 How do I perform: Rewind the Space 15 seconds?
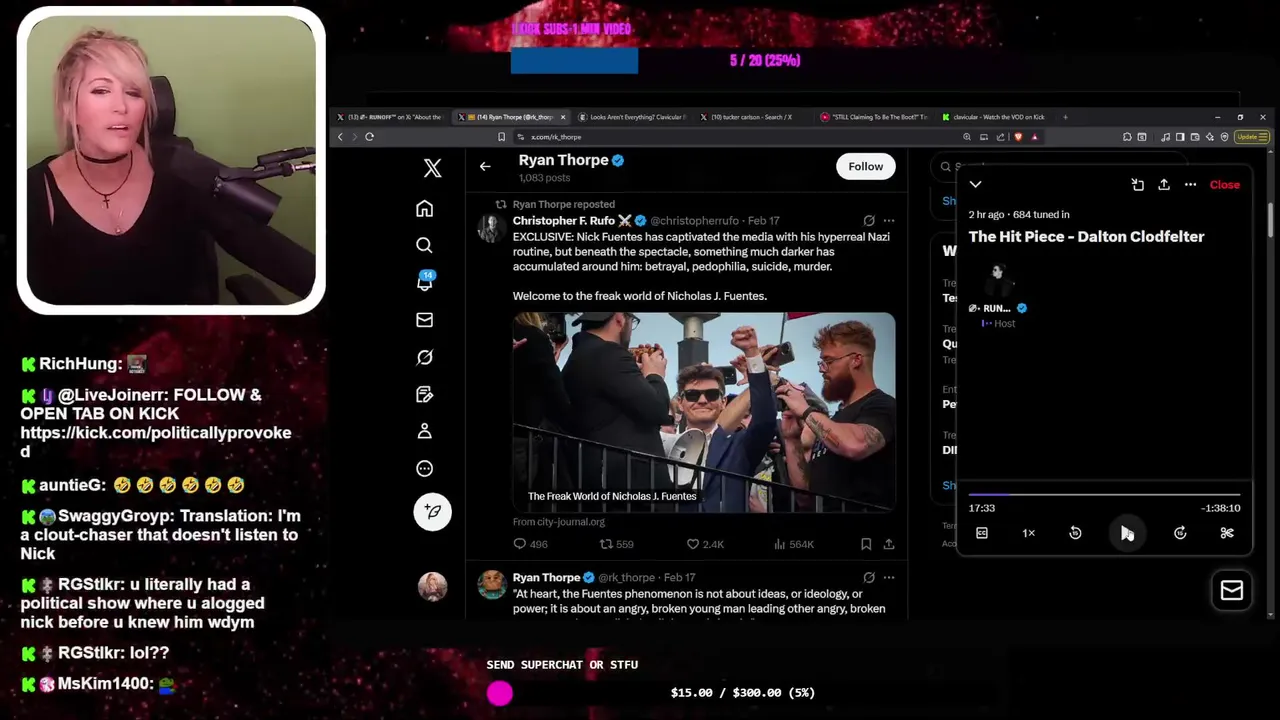pyautogui.click(x=1075, y=533)
